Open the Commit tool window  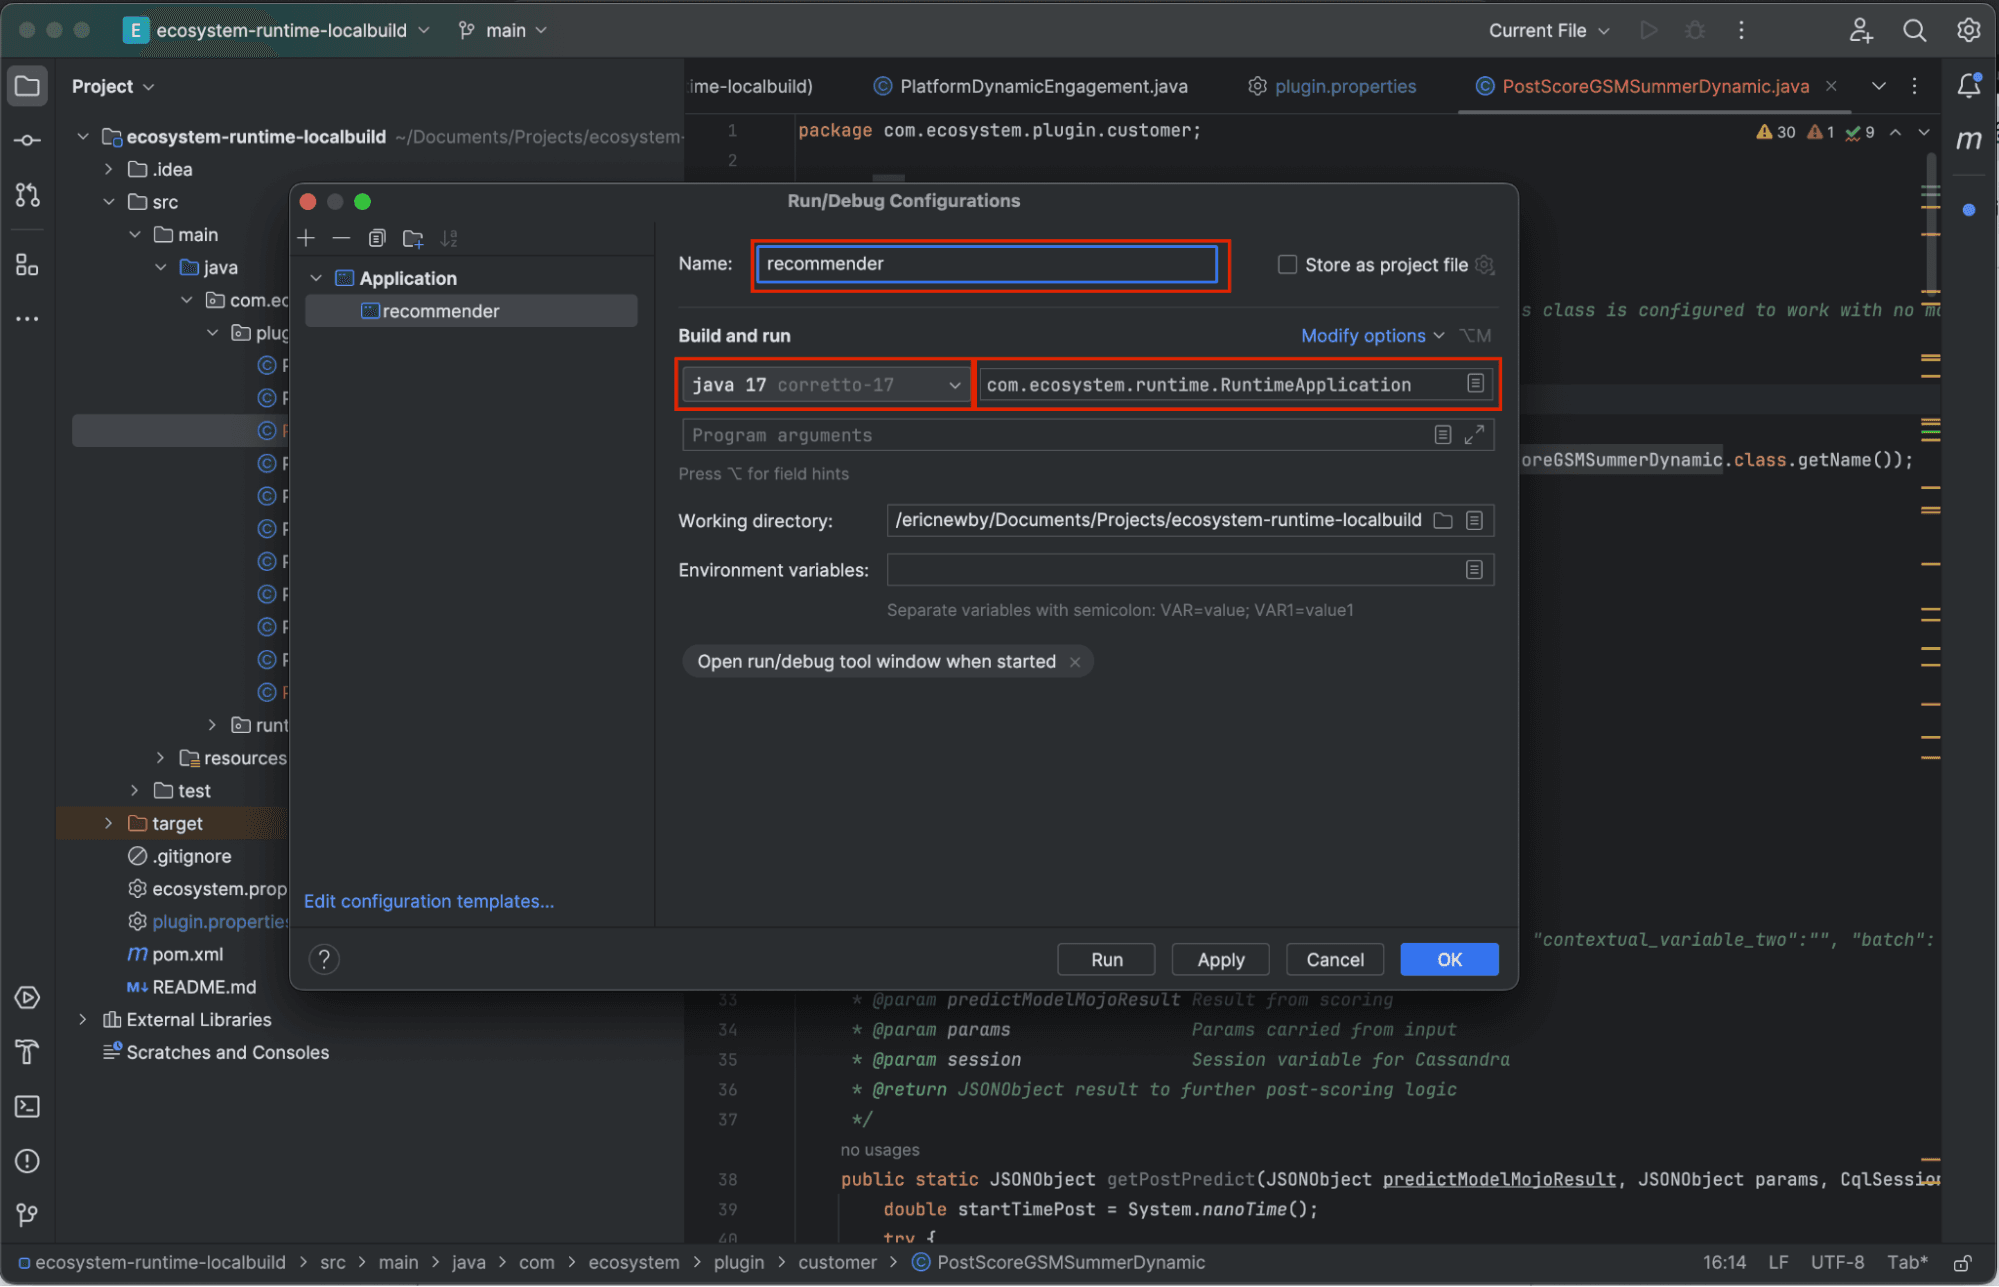(x=27, y=140)
